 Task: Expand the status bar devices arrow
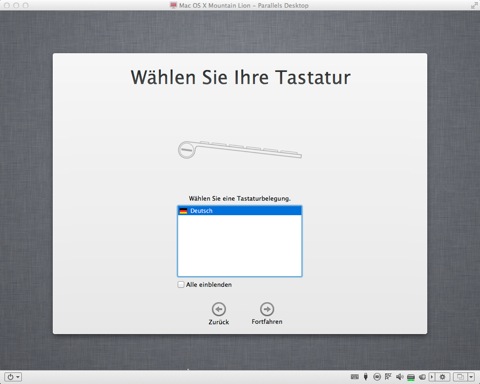point(432,377)
